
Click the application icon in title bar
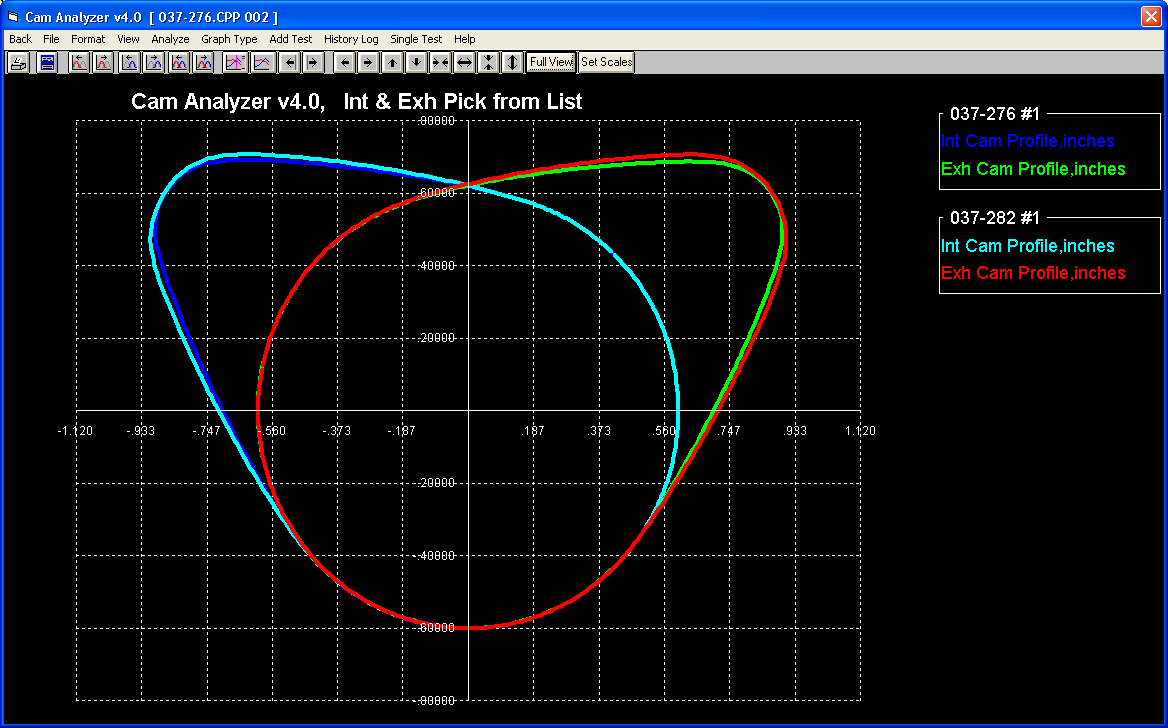[13, 16]
